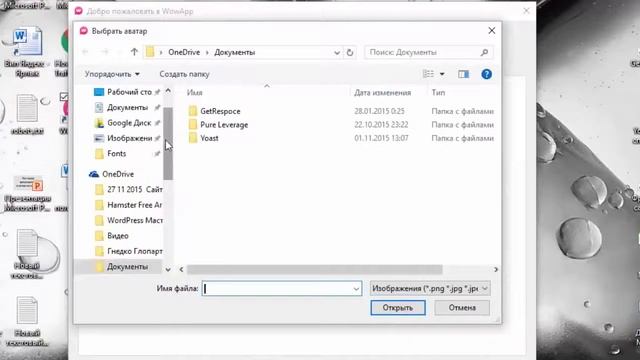Click navigation pane scroll down arrow
Image resolution: width=640 pixels, height=360 pixels.
pyautogui.click(x=168, y=269)
